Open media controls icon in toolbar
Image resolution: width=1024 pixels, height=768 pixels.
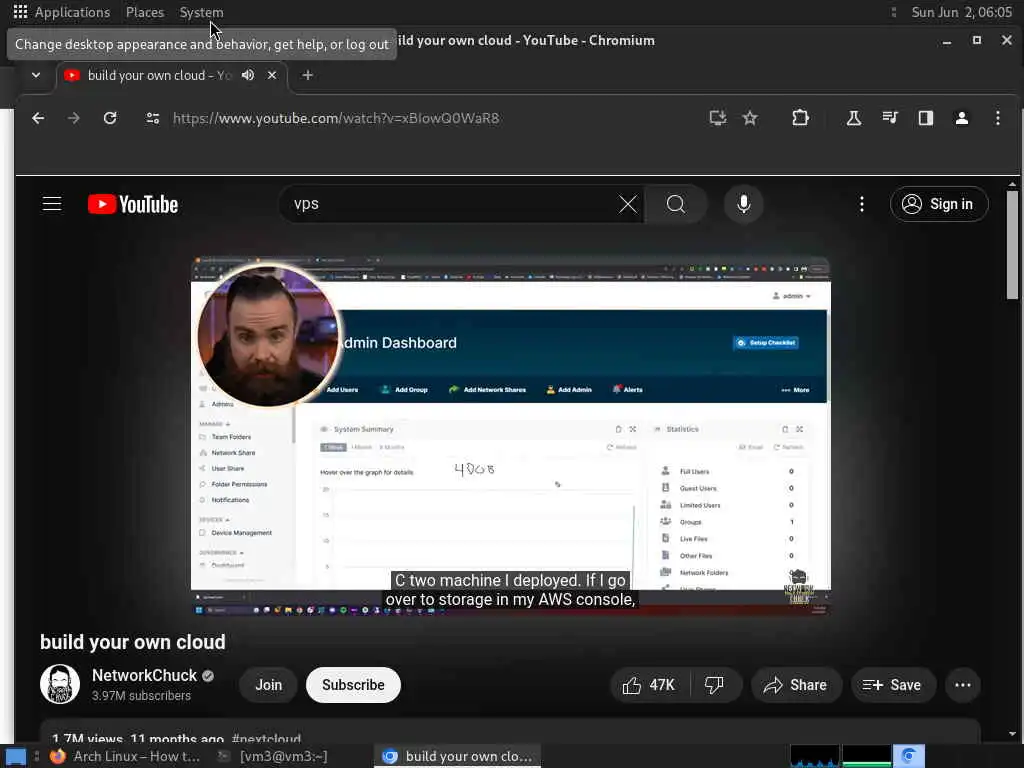click(x=890, y=118)
